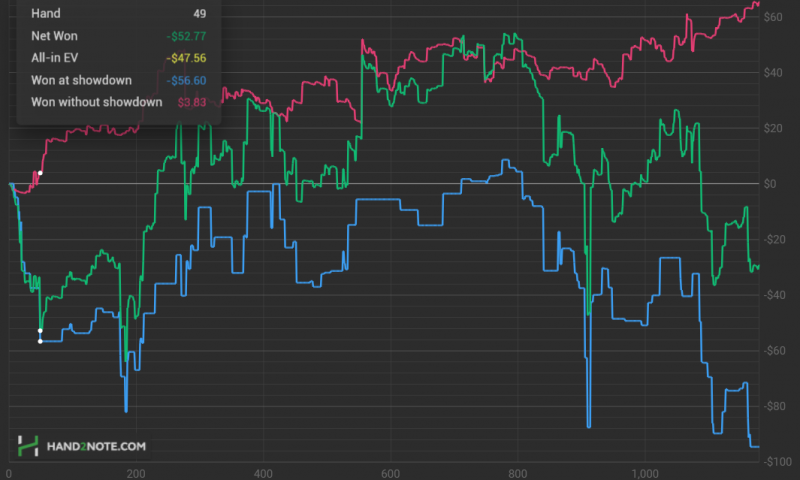Click the Hand2Note green H logo icon
Image resolution: width=800 pixels, height=480 pixels.
pos(29,446)
